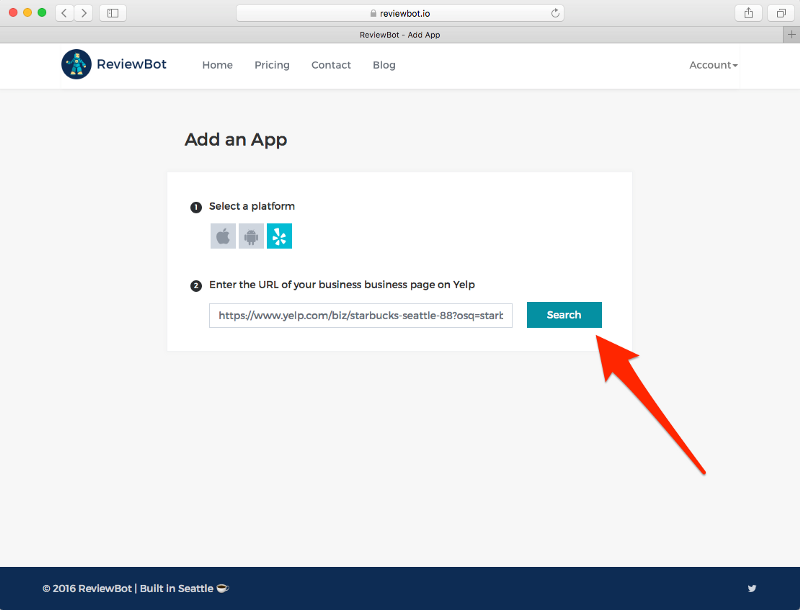800x610 pixels.
Task: Go forward to next page
Action: click(83, 13)
